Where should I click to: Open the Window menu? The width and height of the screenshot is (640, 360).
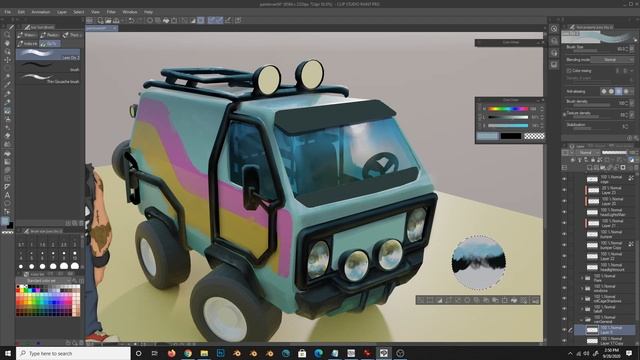point(130,12)
